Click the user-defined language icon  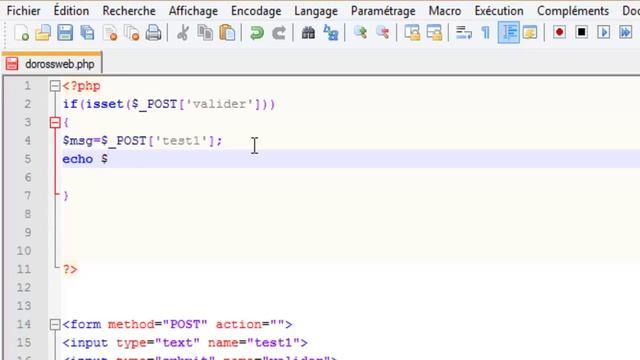[x=530, y=33]
